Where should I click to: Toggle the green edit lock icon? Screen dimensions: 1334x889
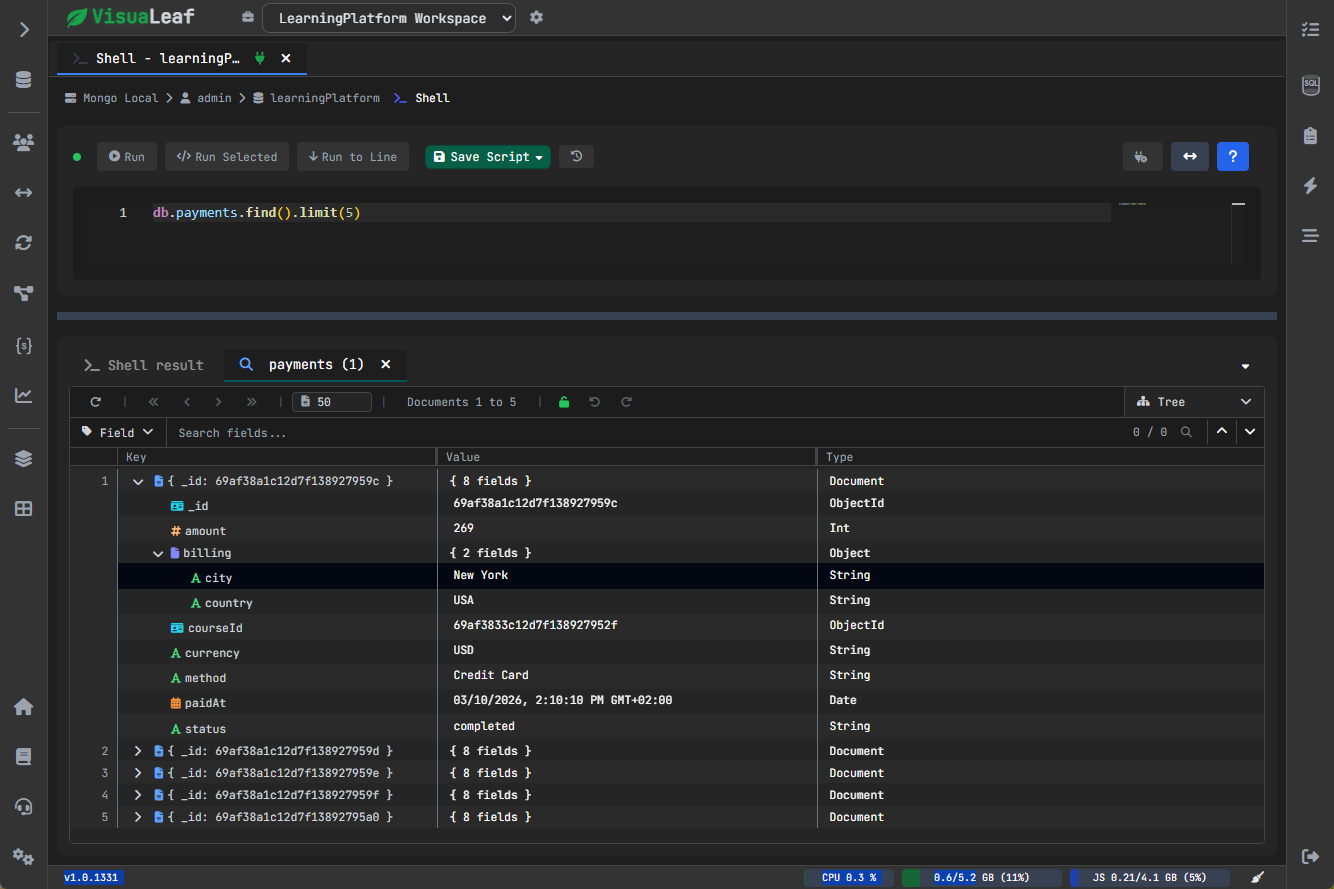(x=564, y=402)
